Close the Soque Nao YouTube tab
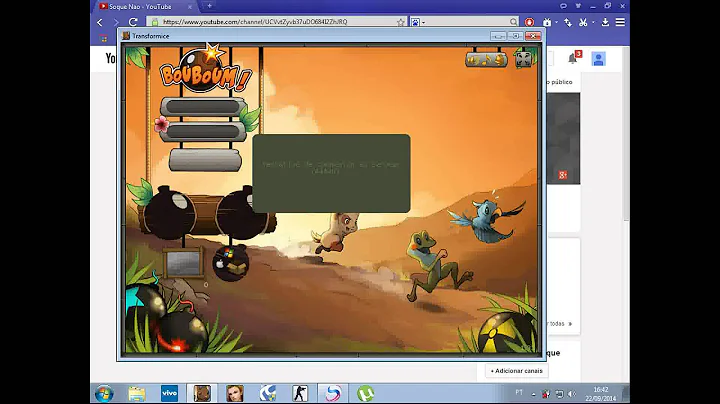 (x=190, y=7)
